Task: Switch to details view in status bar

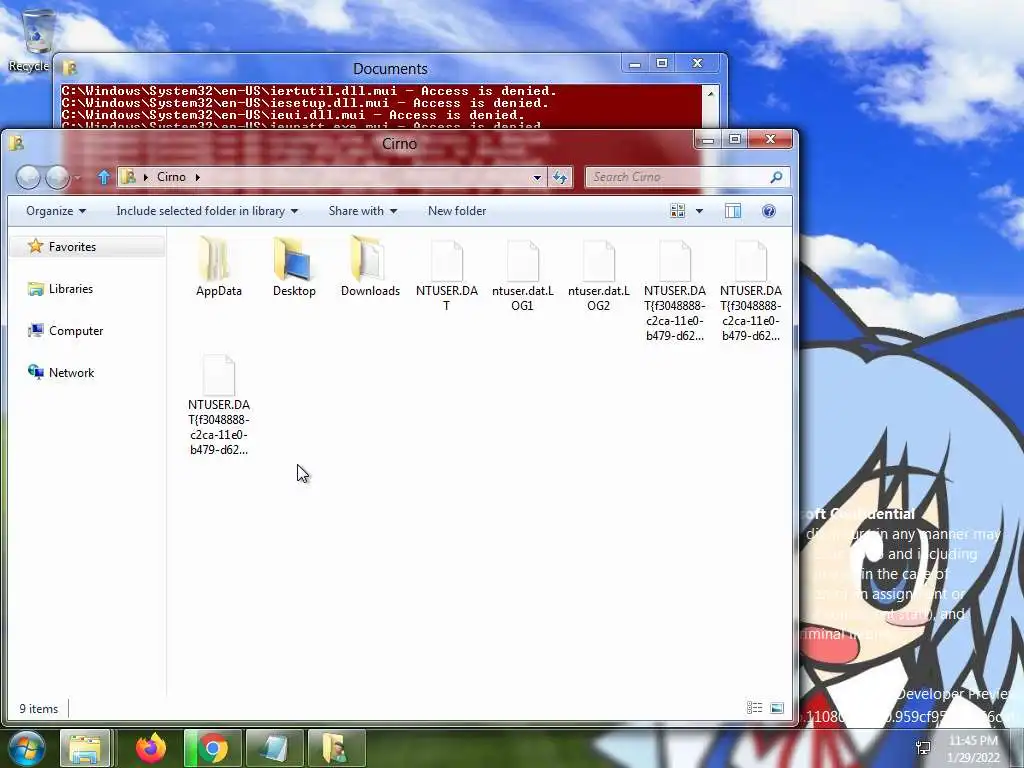Action: pyautogui.click(x=754, y=708)
